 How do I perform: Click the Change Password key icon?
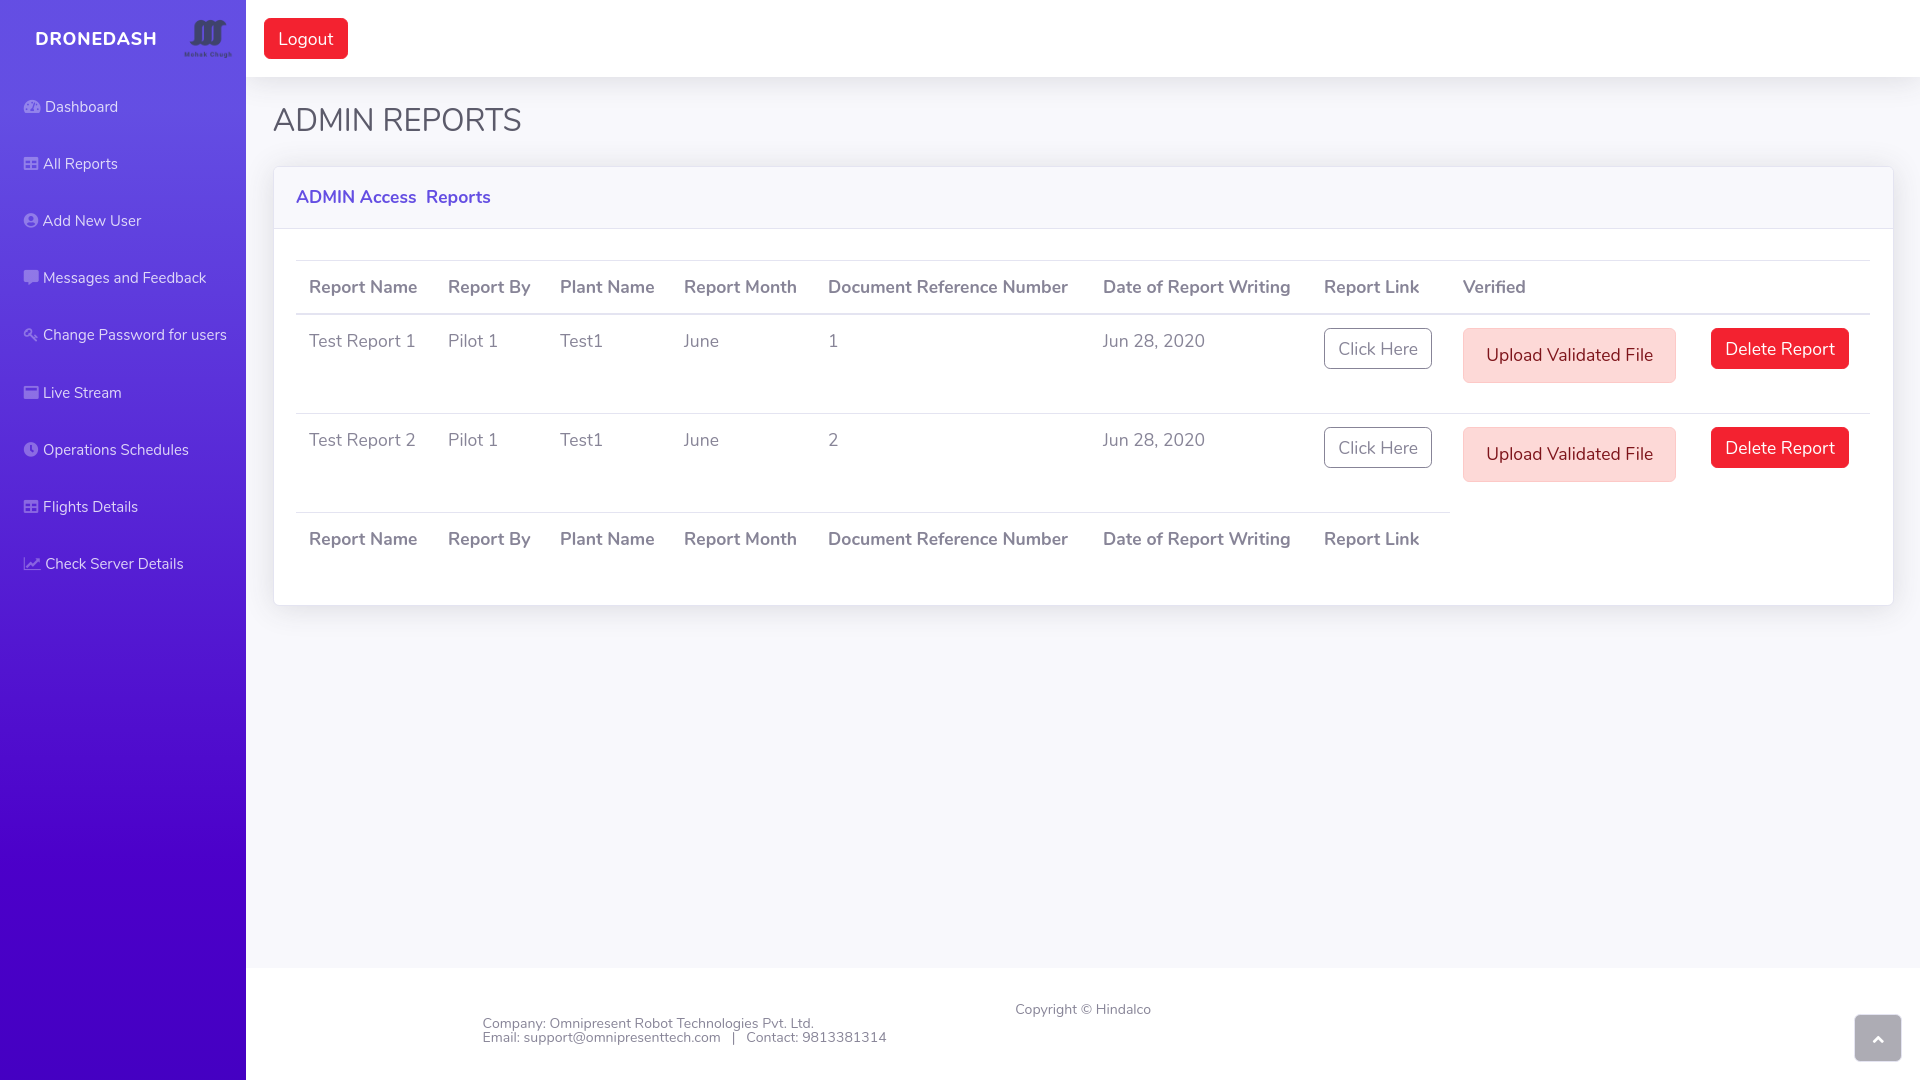(31, 335)
